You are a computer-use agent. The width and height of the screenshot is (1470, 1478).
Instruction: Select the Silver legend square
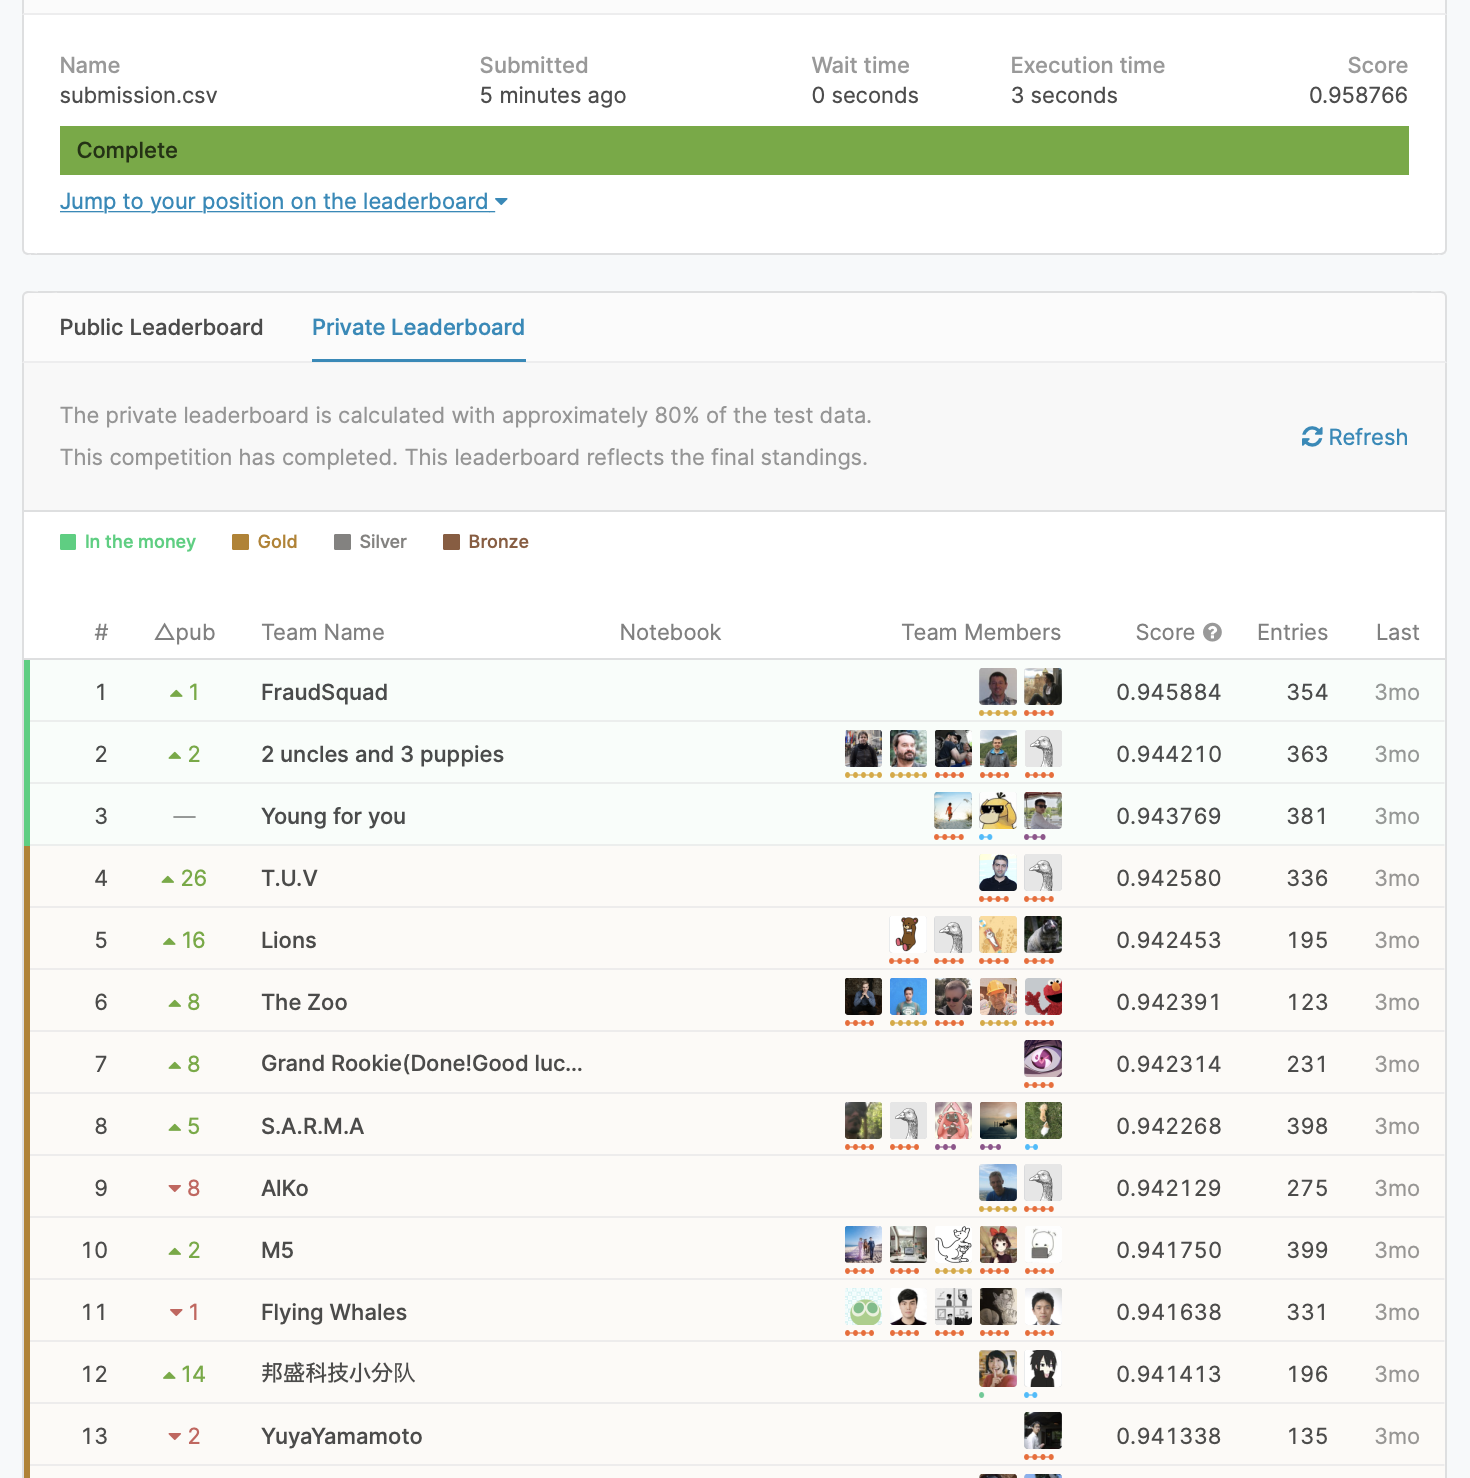[x=343, y=541]
